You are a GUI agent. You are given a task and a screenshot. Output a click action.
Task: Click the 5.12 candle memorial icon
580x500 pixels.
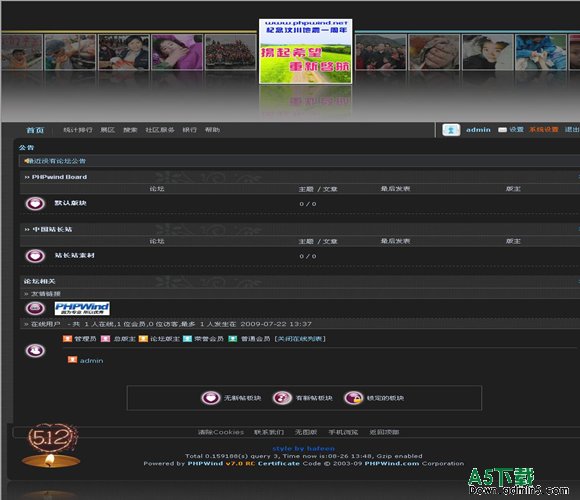51,446
